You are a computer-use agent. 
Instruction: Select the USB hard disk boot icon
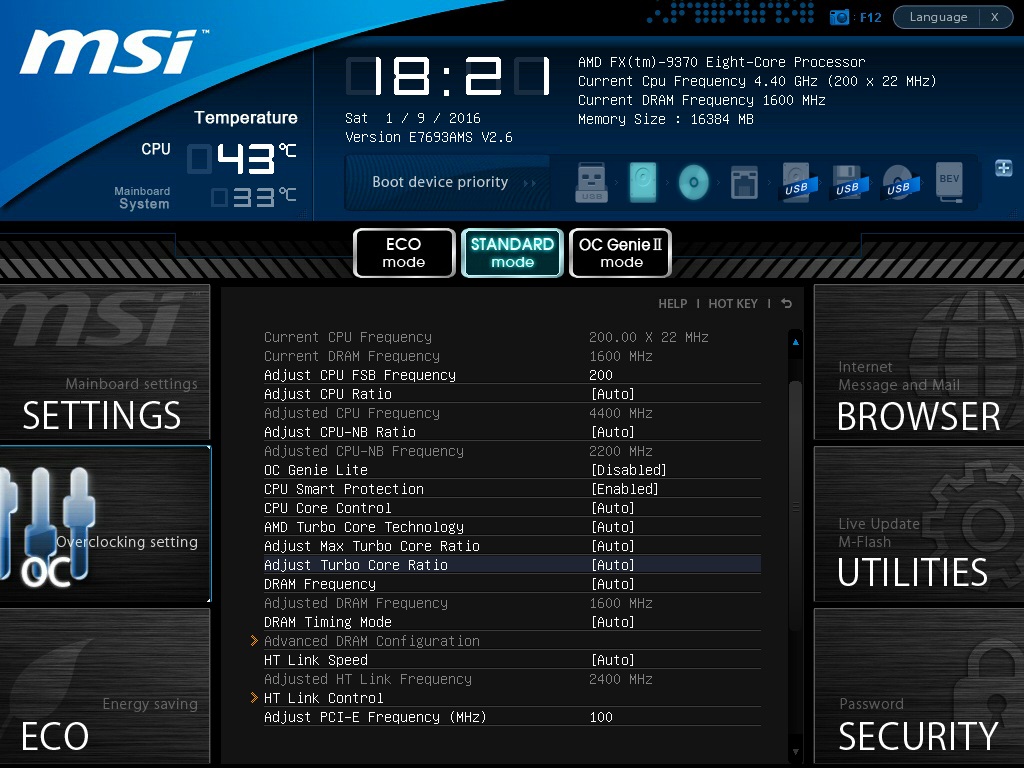tap(795, 182)
